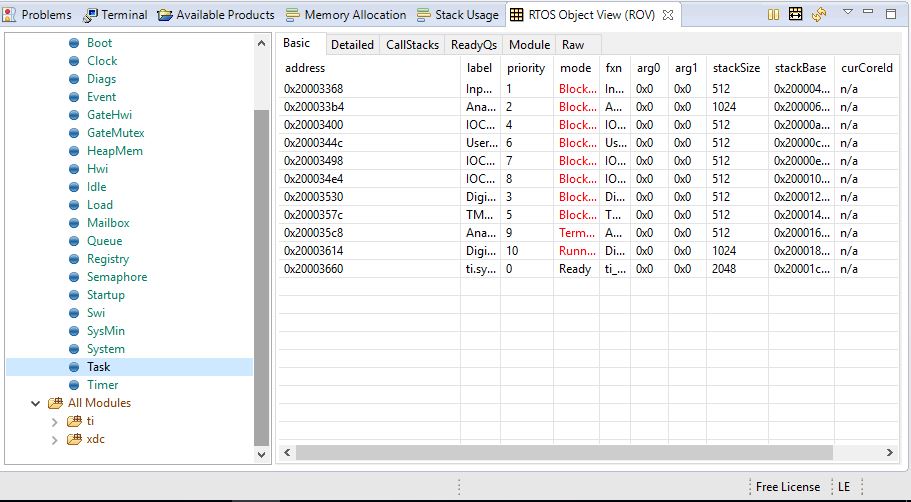Screen dimensions: 911x502
Task: Click the table's horizontal scroll left arrow
Action: 287,453
